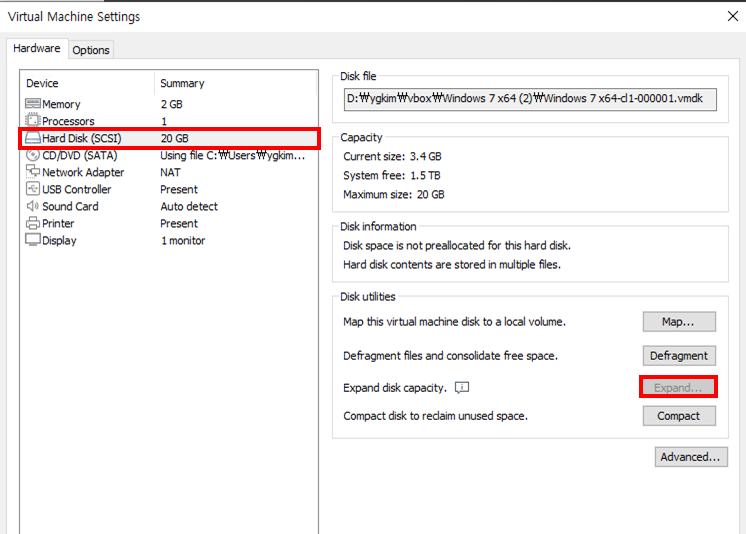
Task: Click the Network Adapter icon
Action: click(x=33, y=172)
